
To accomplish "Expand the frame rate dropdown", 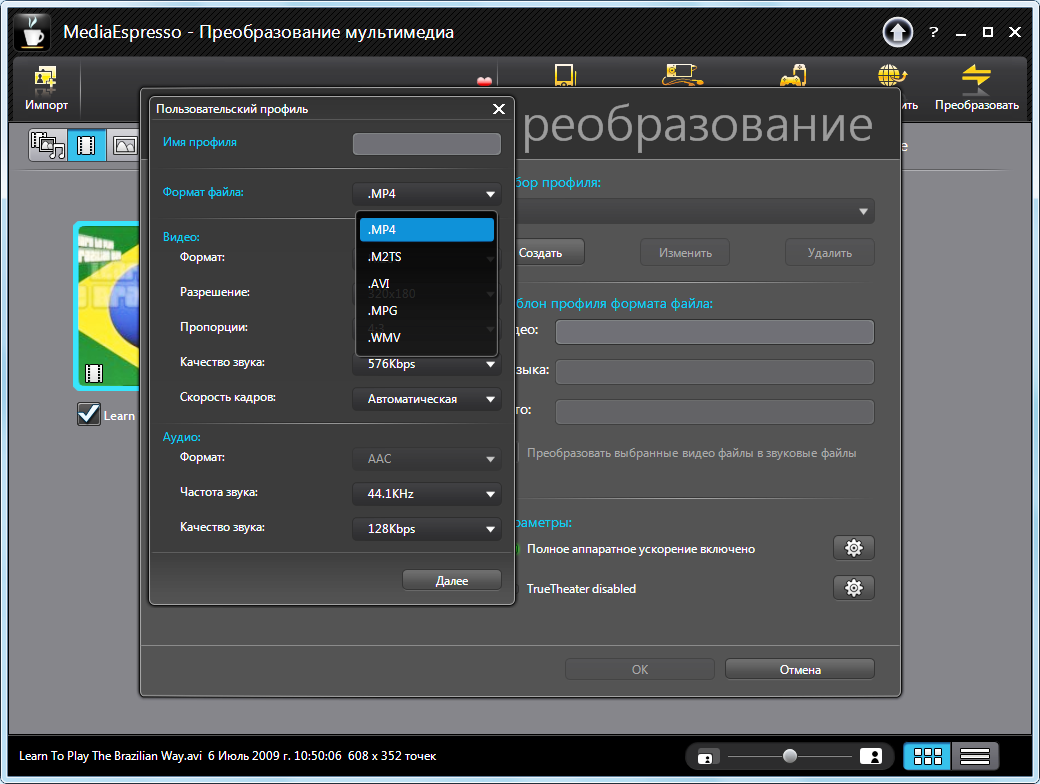I will tap(426, 399).
